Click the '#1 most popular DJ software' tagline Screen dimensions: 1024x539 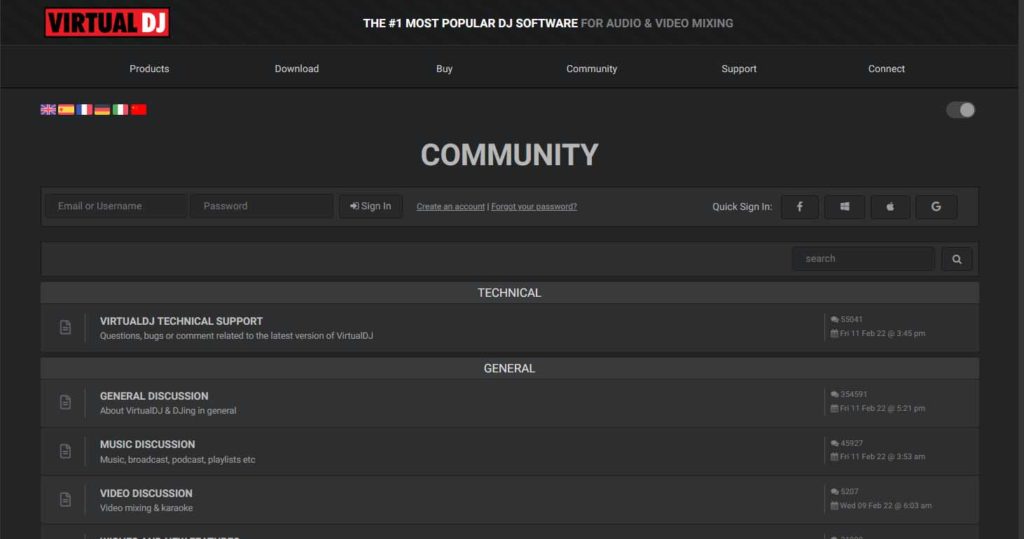548,24
